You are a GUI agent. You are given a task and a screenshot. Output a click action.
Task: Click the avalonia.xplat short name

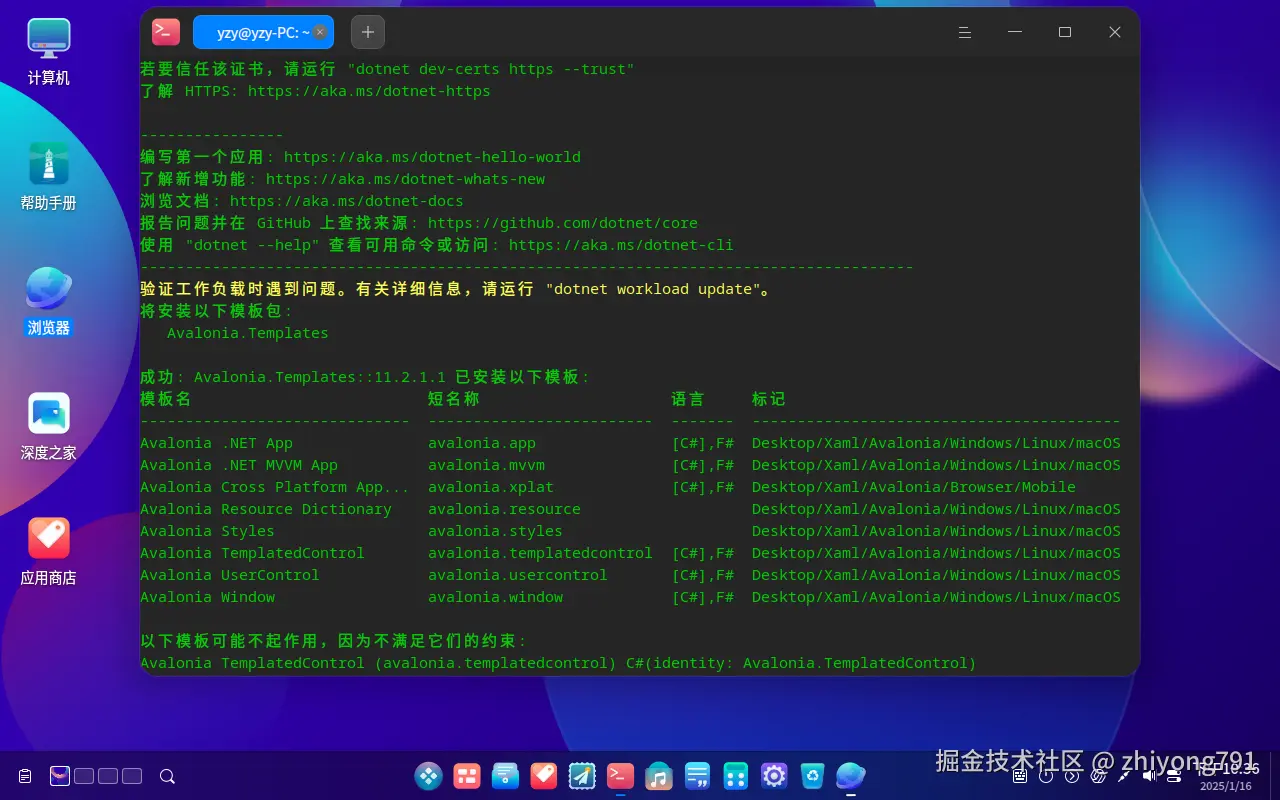tap(491, 487)
